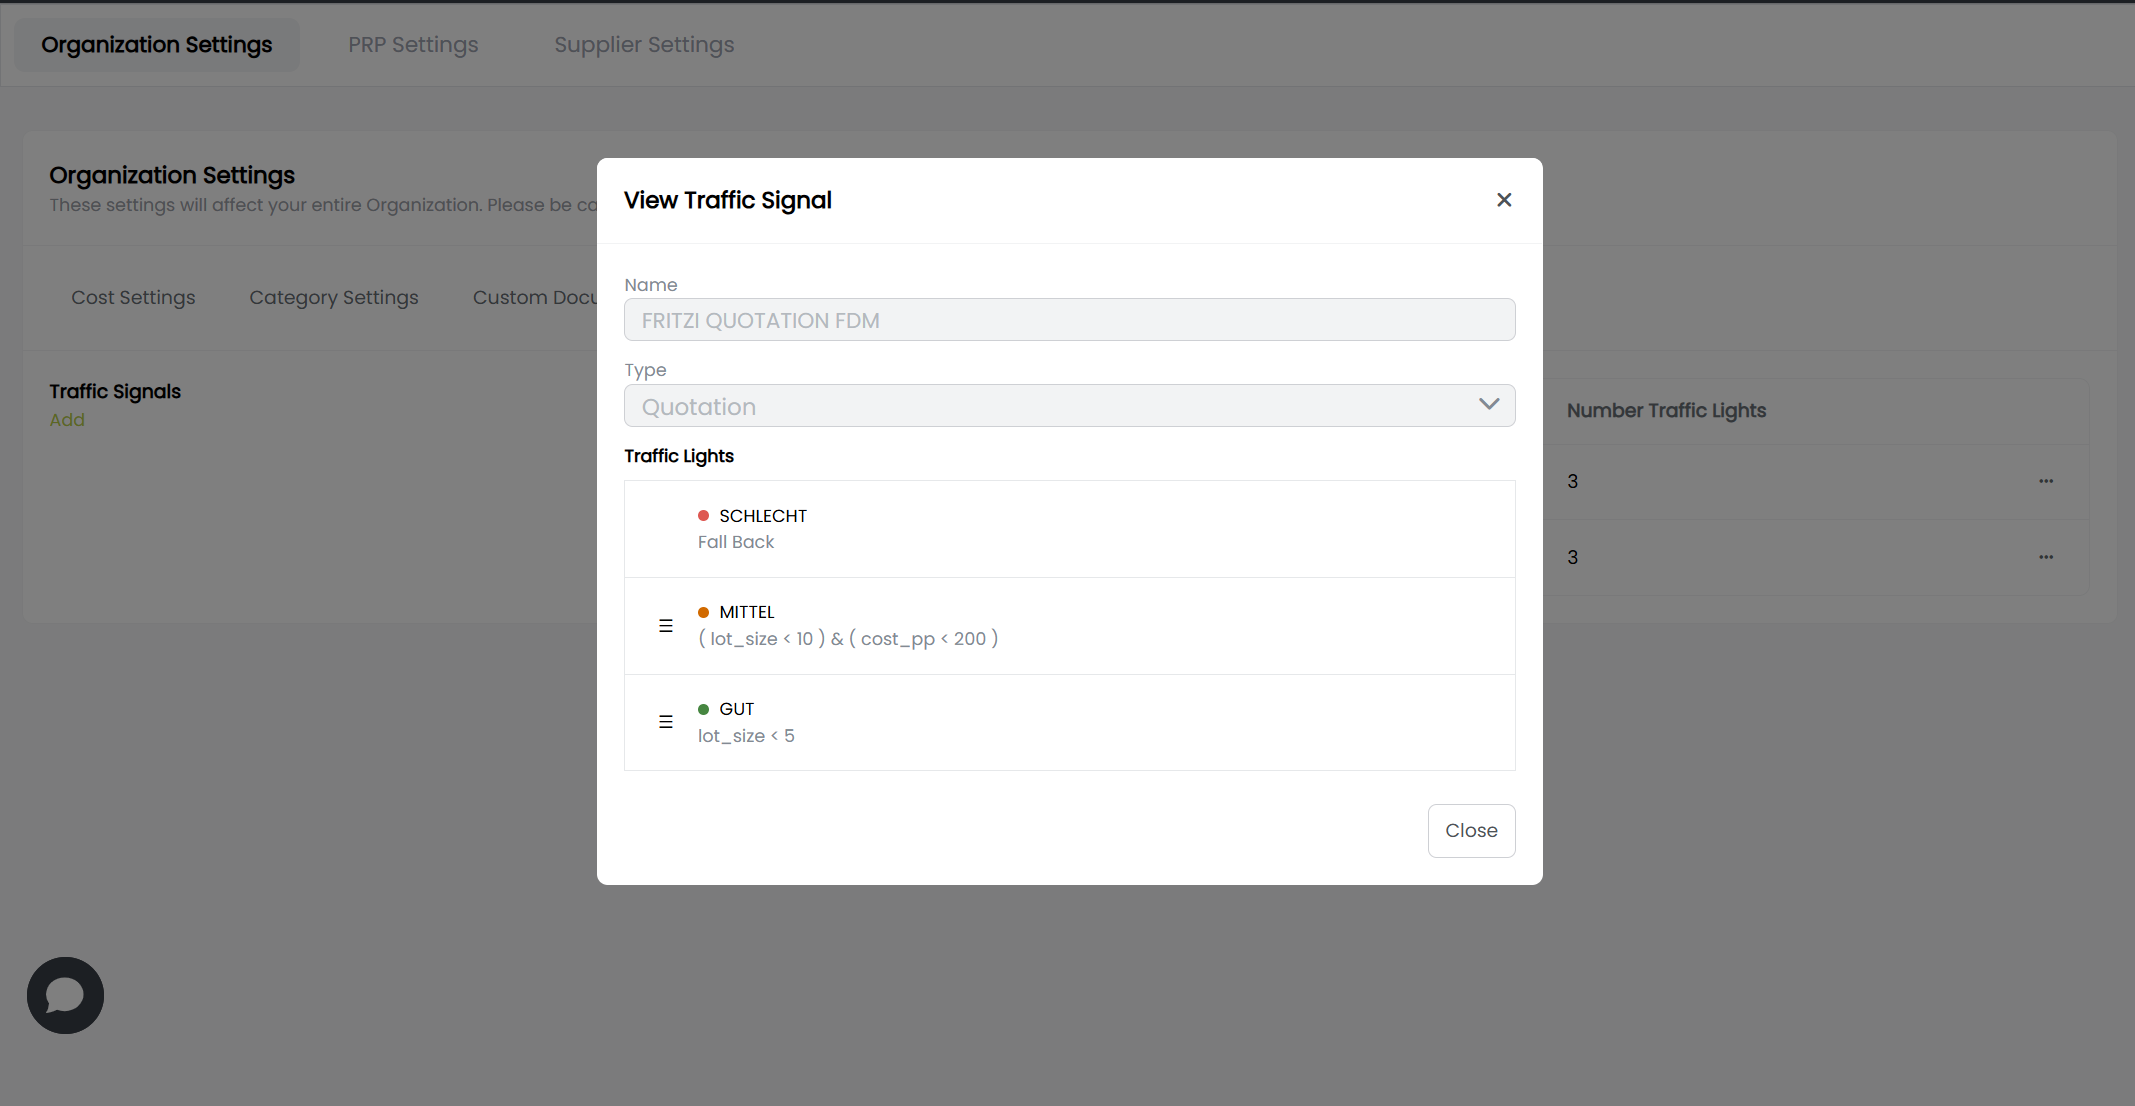The image size is (2135, 1106).
Task: Switch to PRP Settings tab
Action: [x=413, y=45]
